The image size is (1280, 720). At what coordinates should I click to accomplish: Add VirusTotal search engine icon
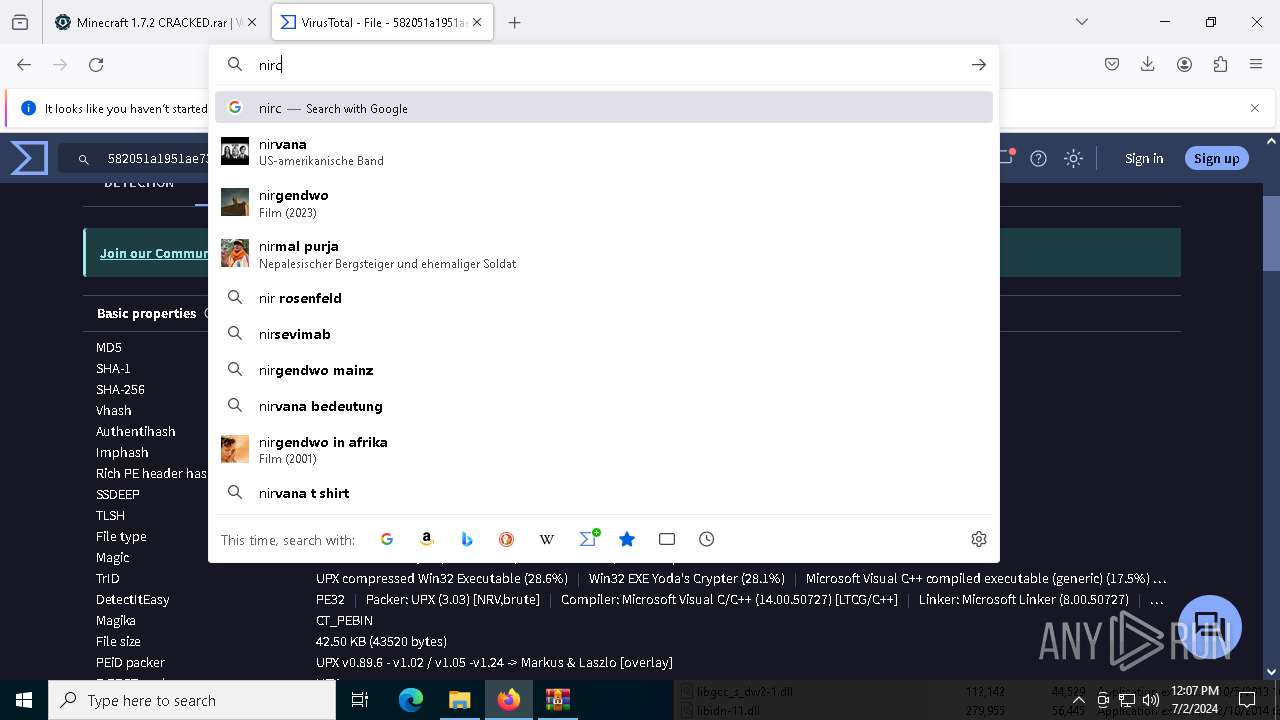589,538
